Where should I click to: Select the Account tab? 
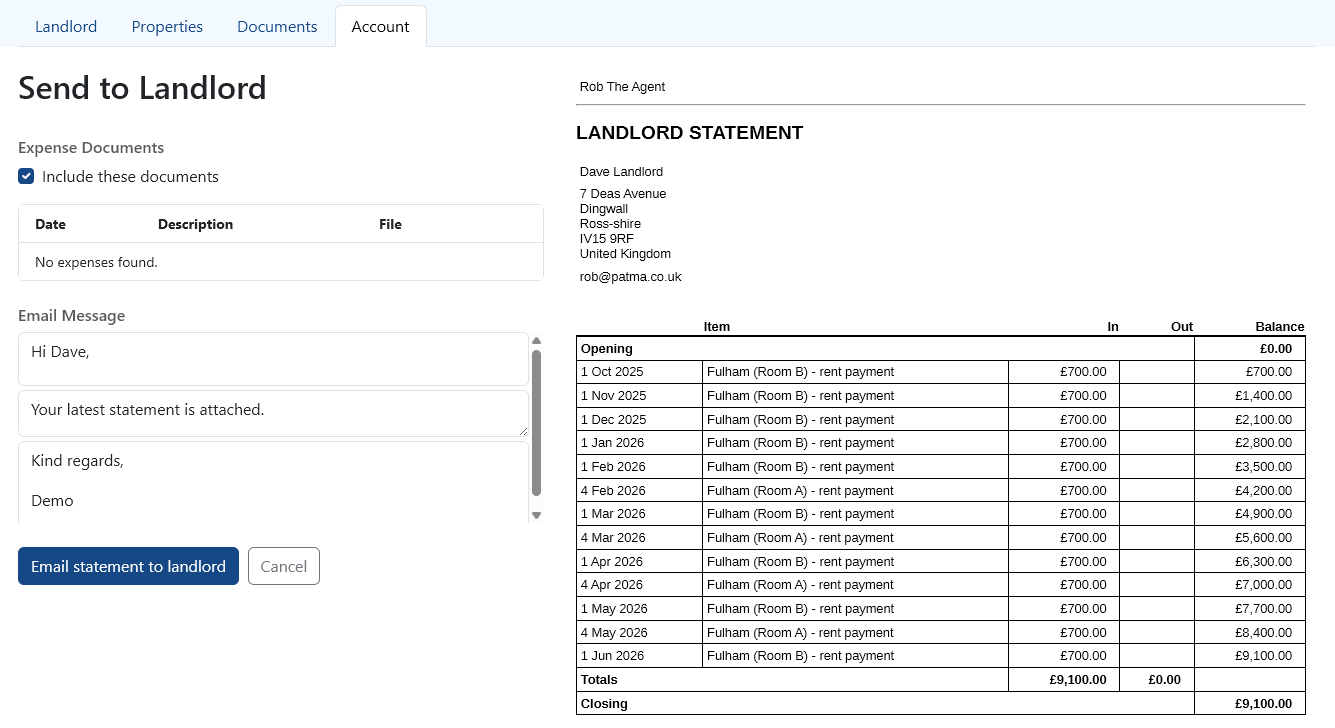380,27
